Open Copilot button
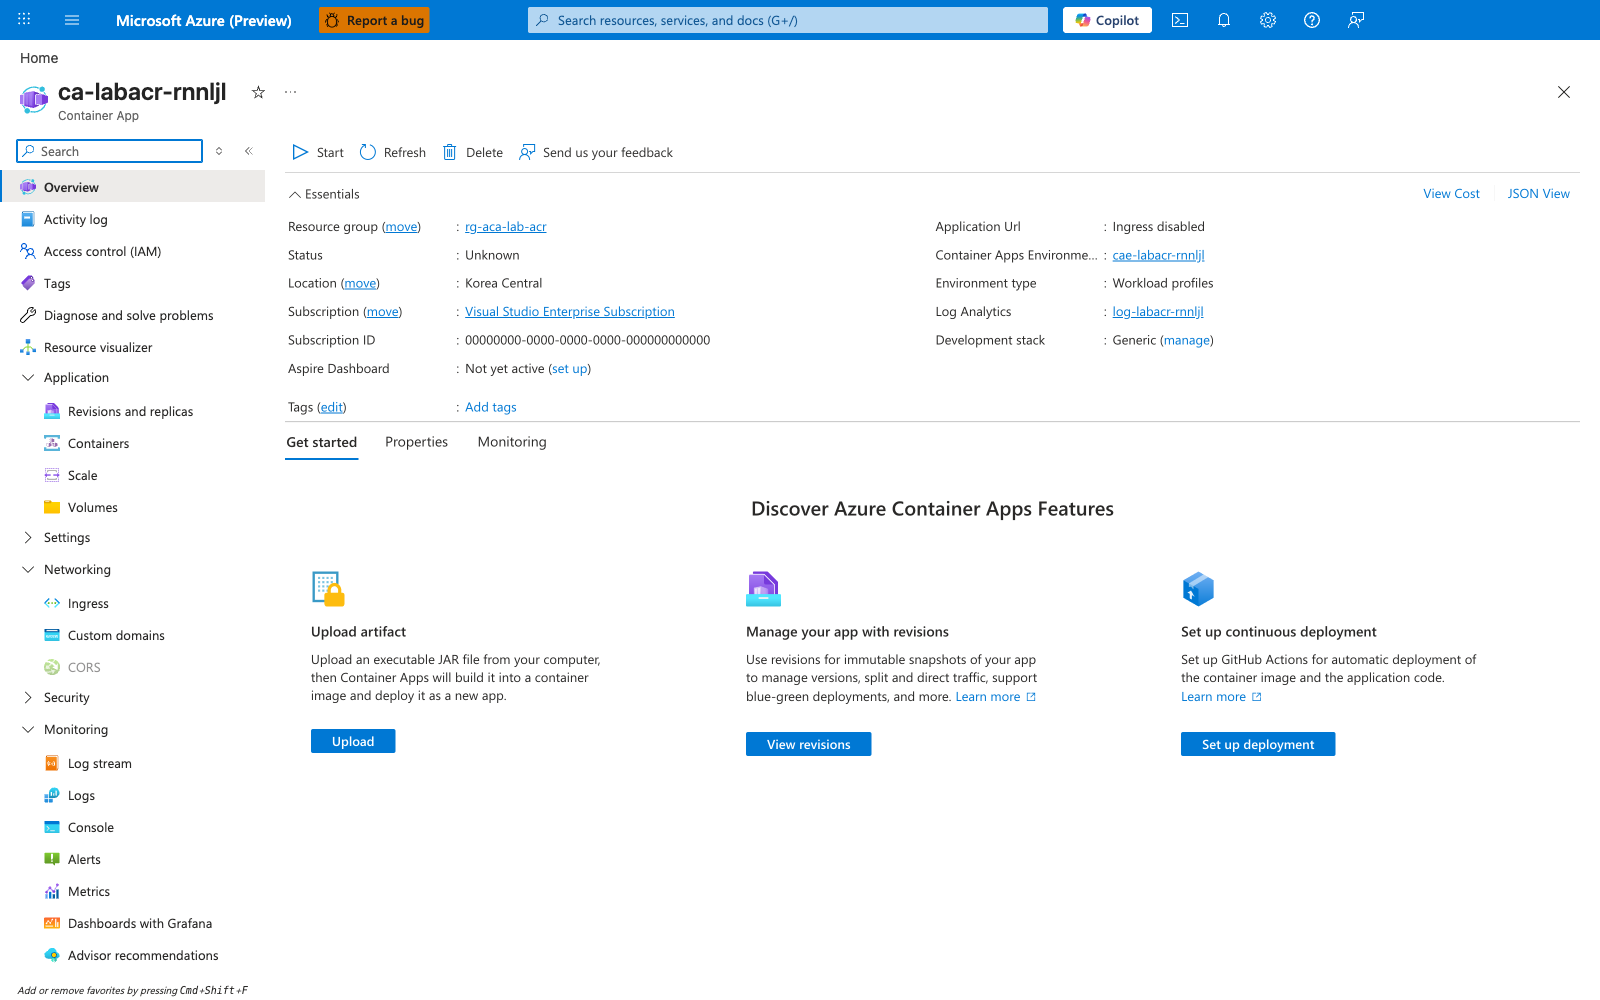Viewport: 1600px width, 1000px height. [1107, 20]
